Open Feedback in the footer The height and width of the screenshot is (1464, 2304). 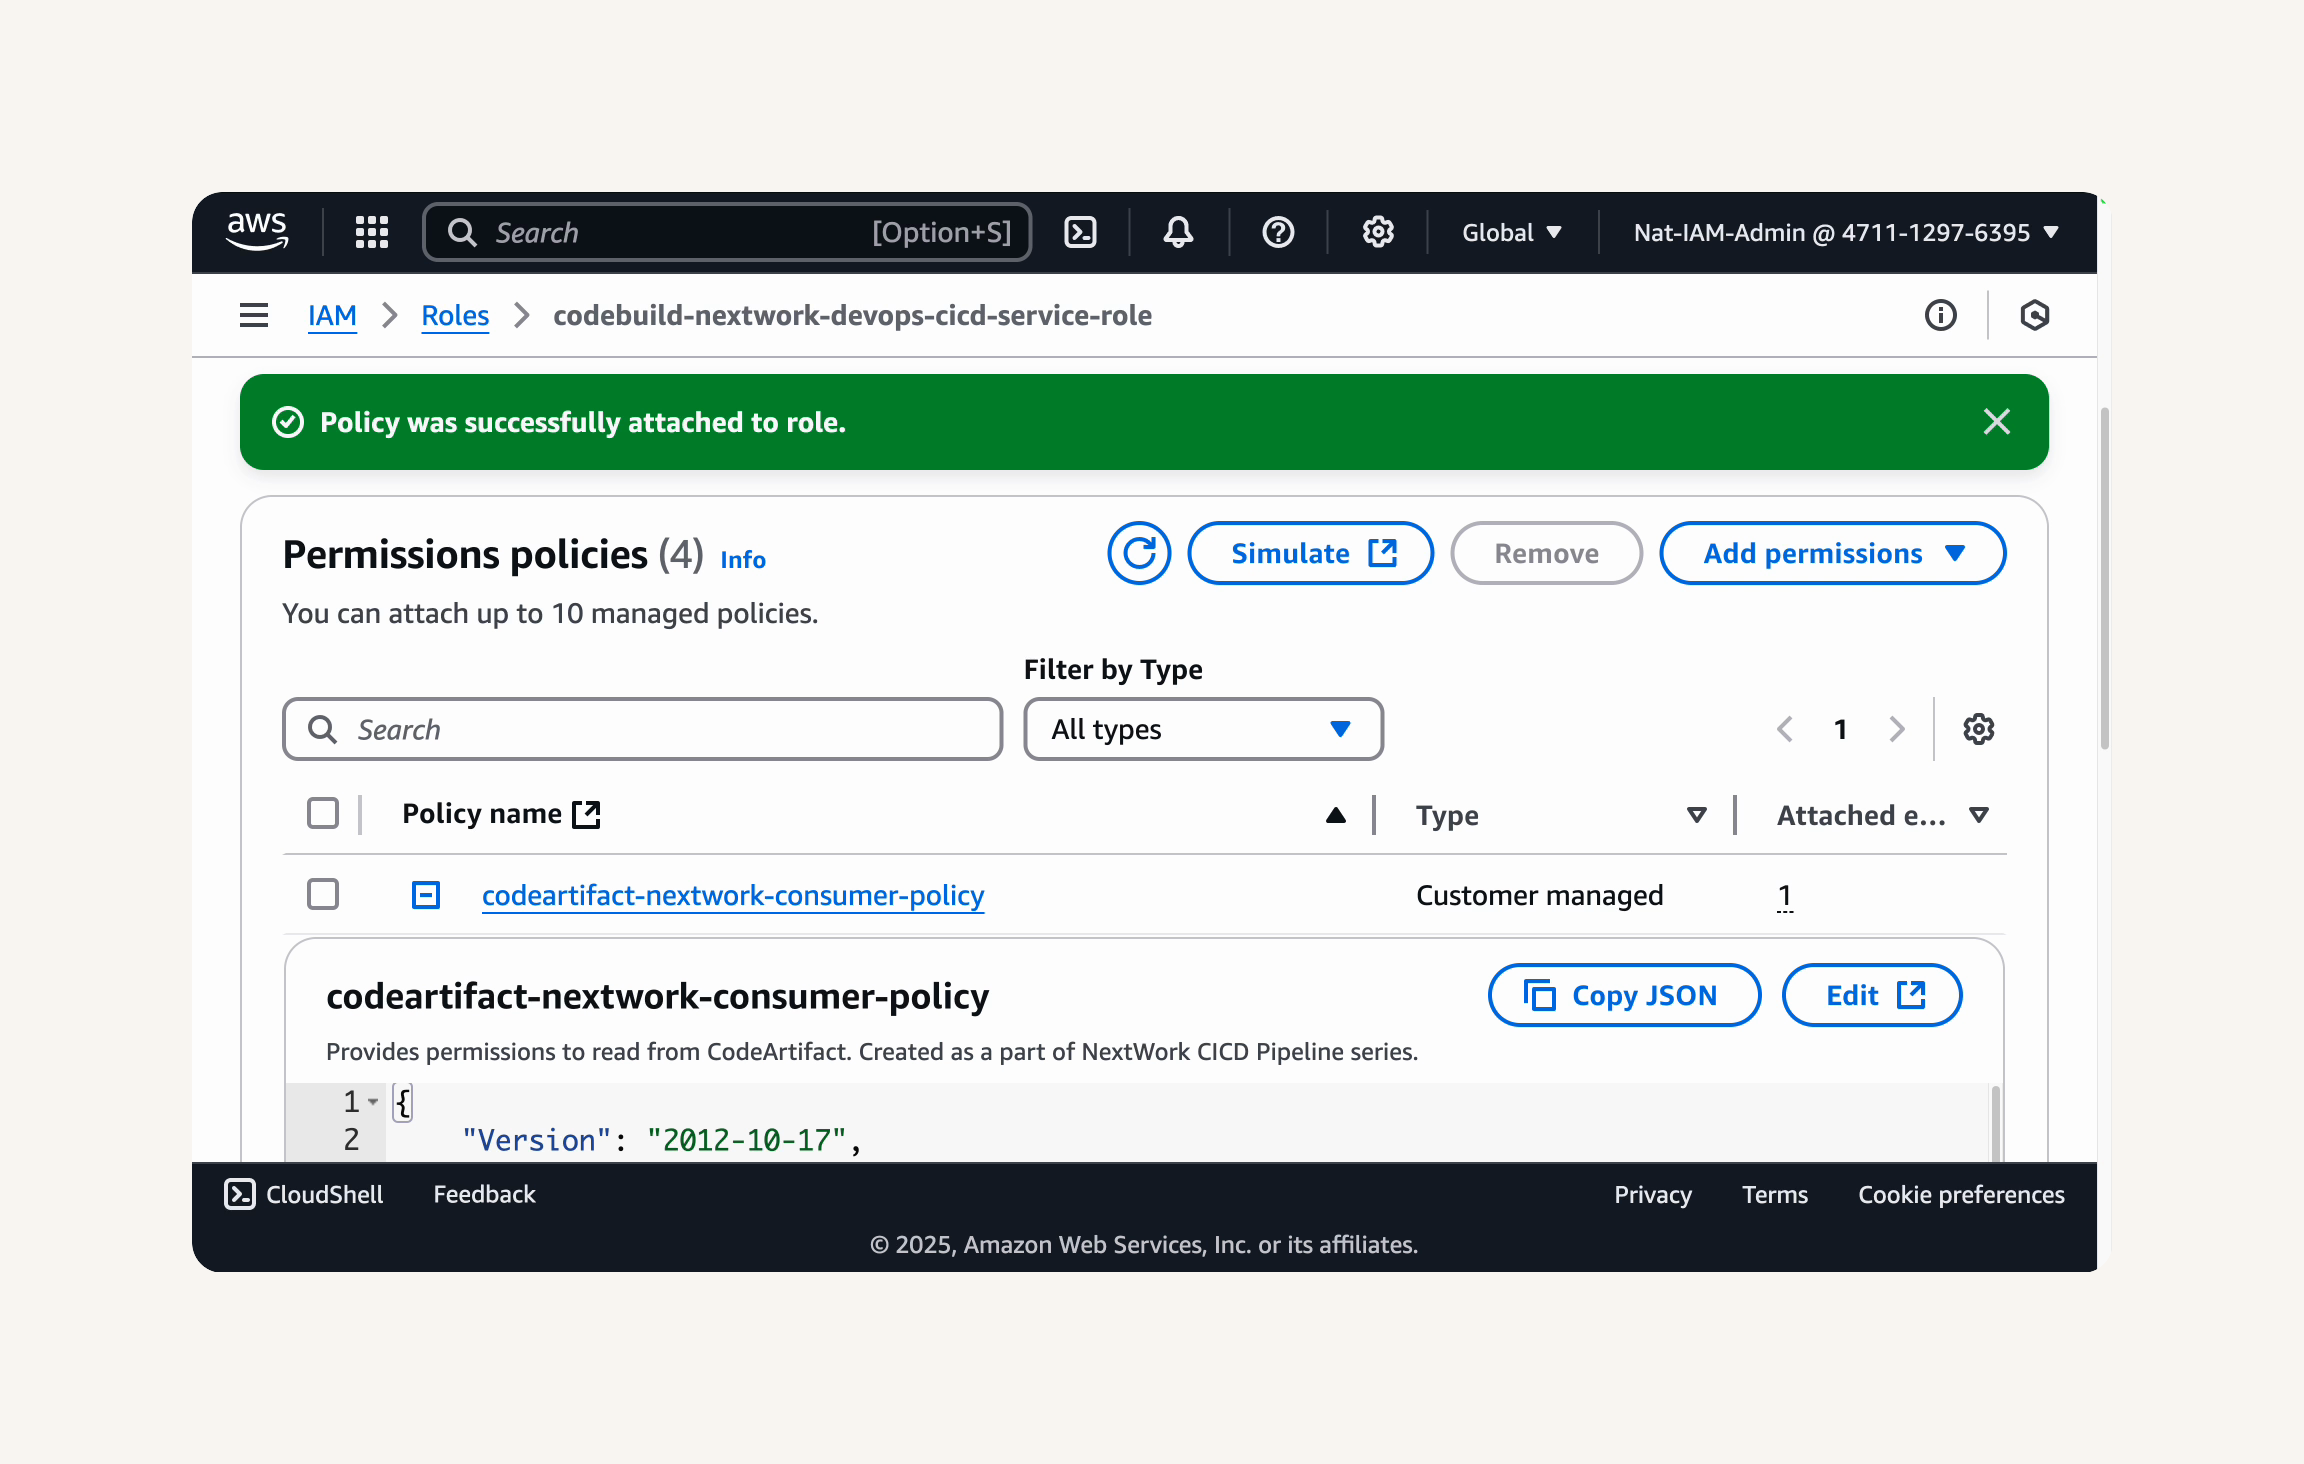pos(484,1194)
